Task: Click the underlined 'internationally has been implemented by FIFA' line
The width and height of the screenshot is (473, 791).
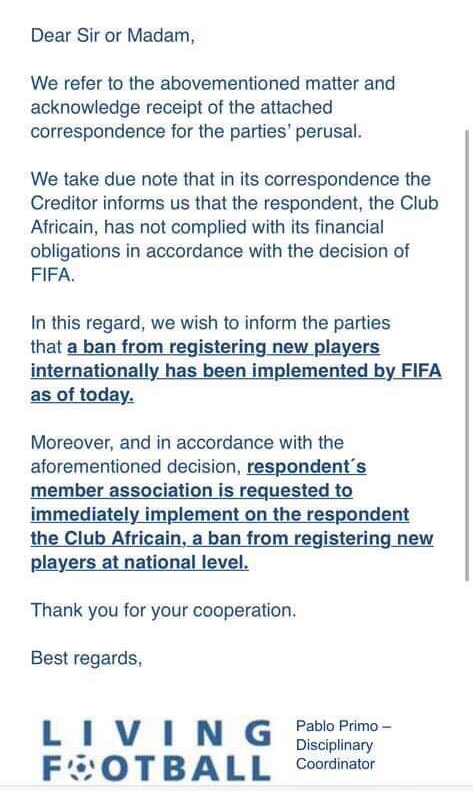Action: (x=236, y=371)
